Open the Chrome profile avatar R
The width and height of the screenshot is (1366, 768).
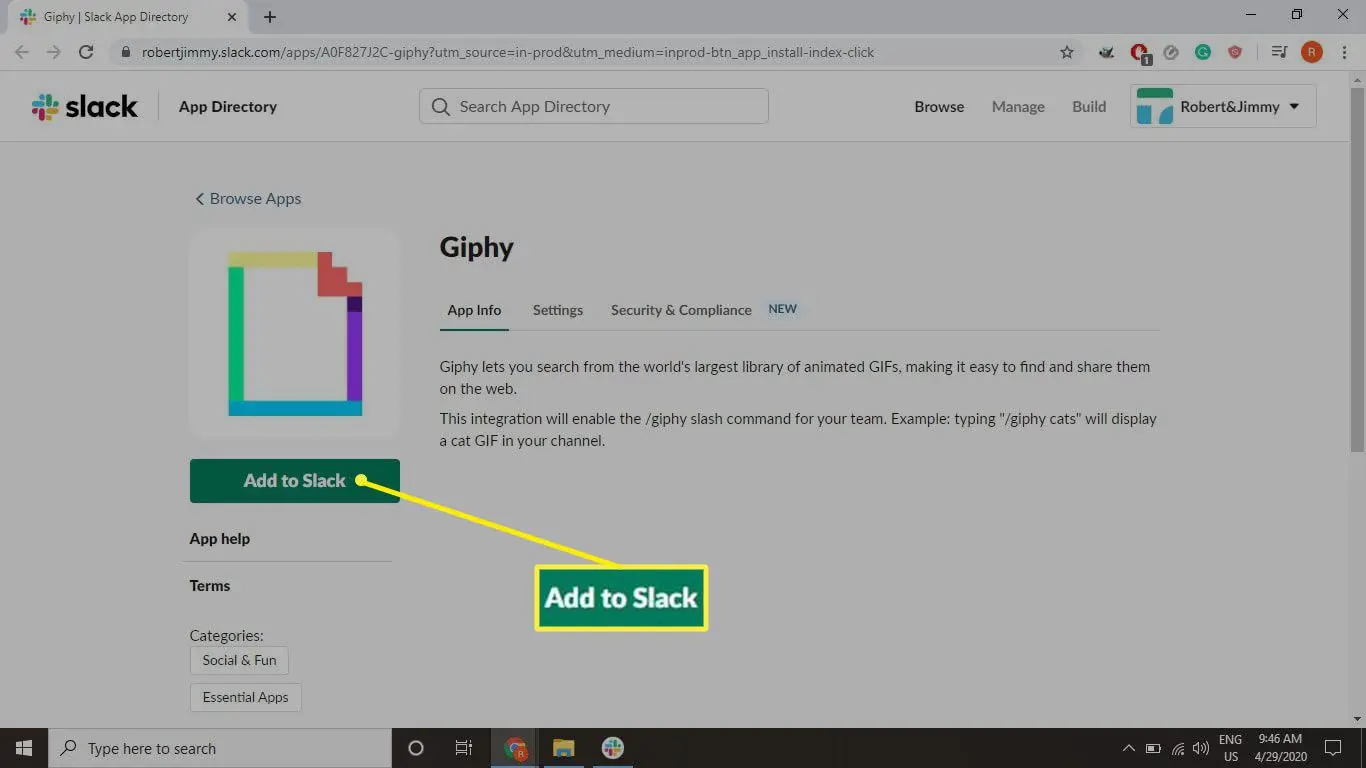click(1311, 52)
